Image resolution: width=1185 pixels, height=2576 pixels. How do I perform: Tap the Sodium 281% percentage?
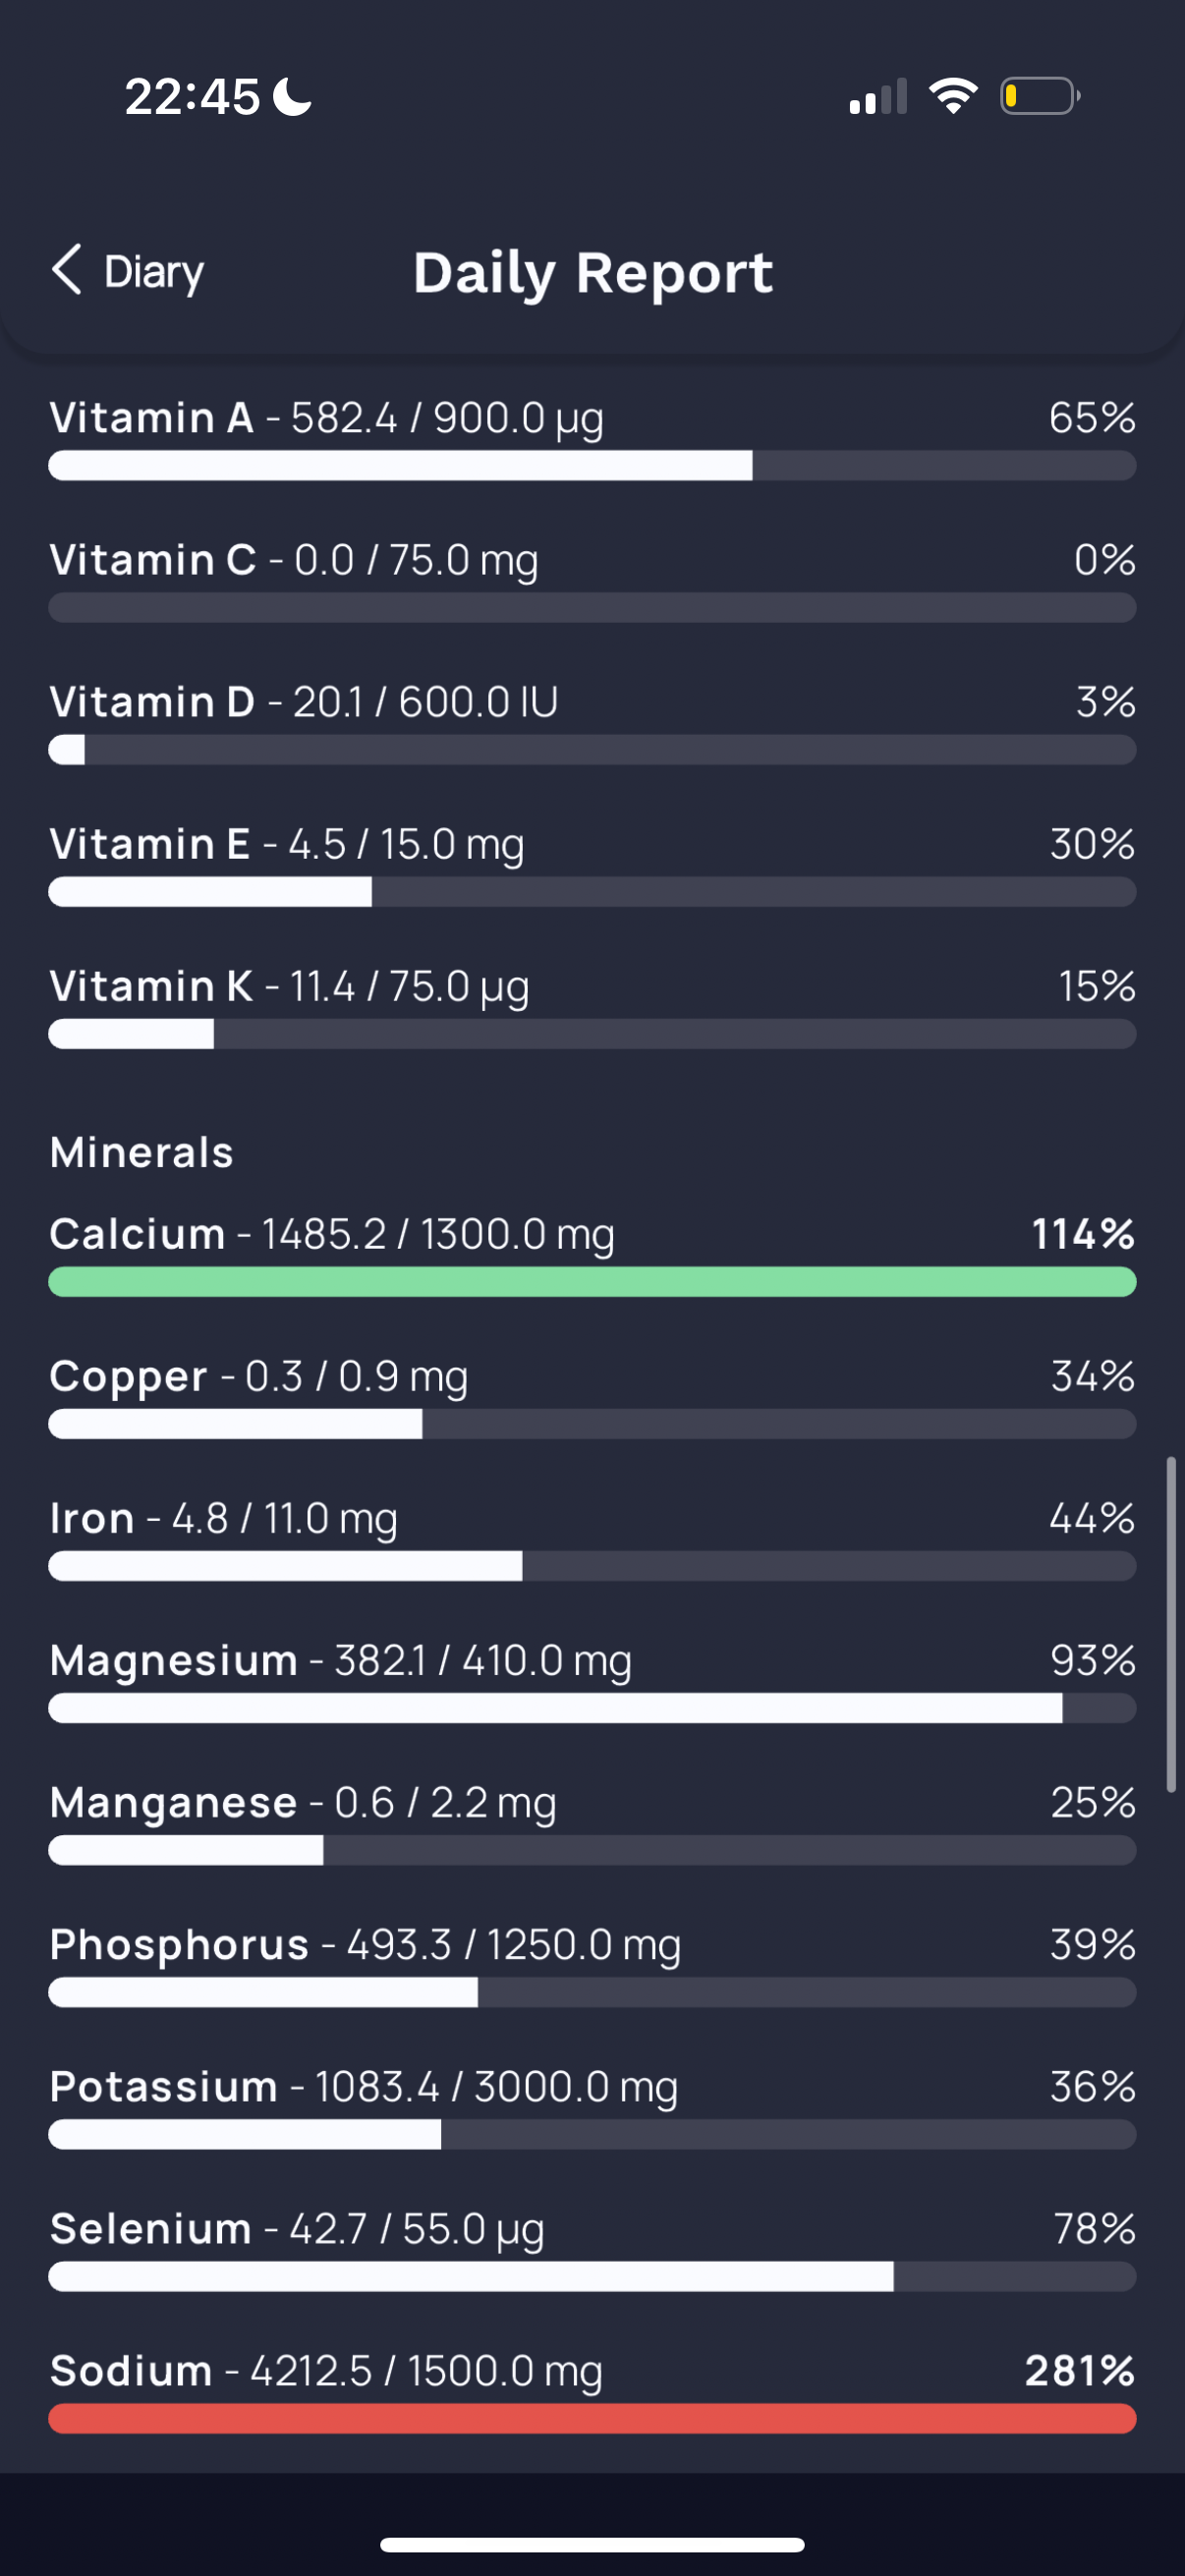click(1080, 2371)
